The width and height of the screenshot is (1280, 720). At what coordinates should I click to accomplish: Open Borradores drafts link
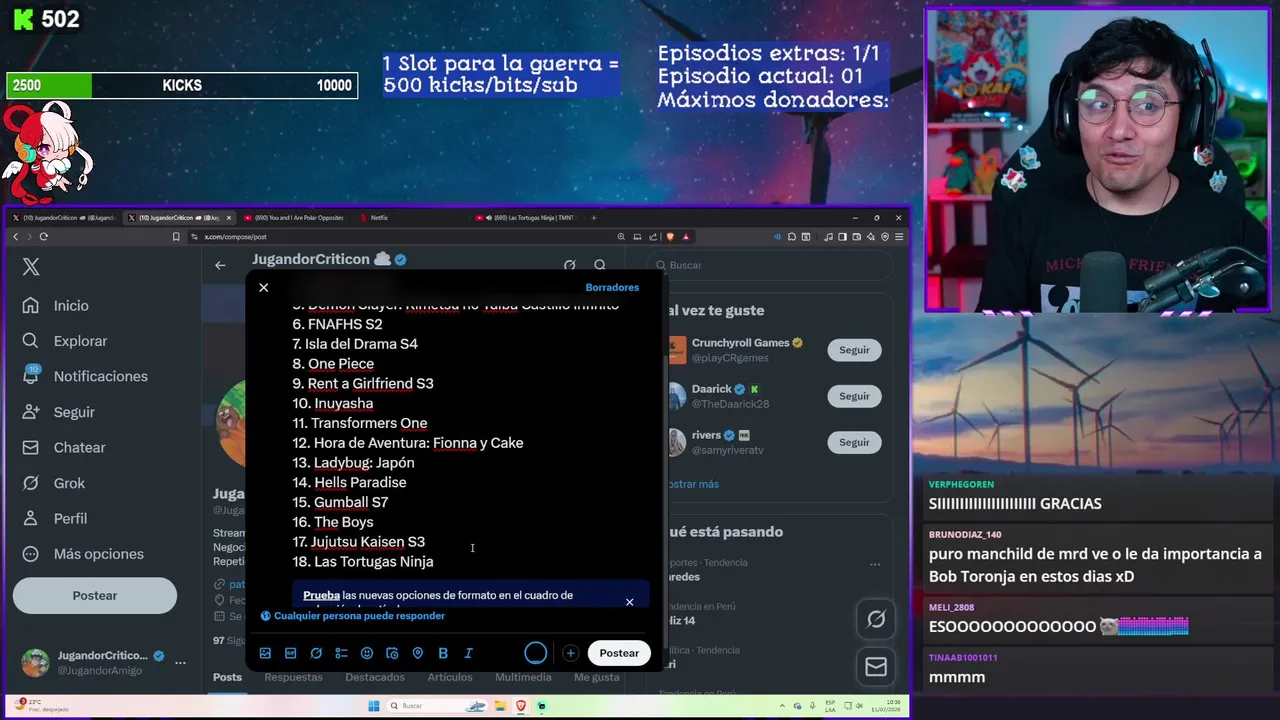pyautogui.click(x=612, y=287)
